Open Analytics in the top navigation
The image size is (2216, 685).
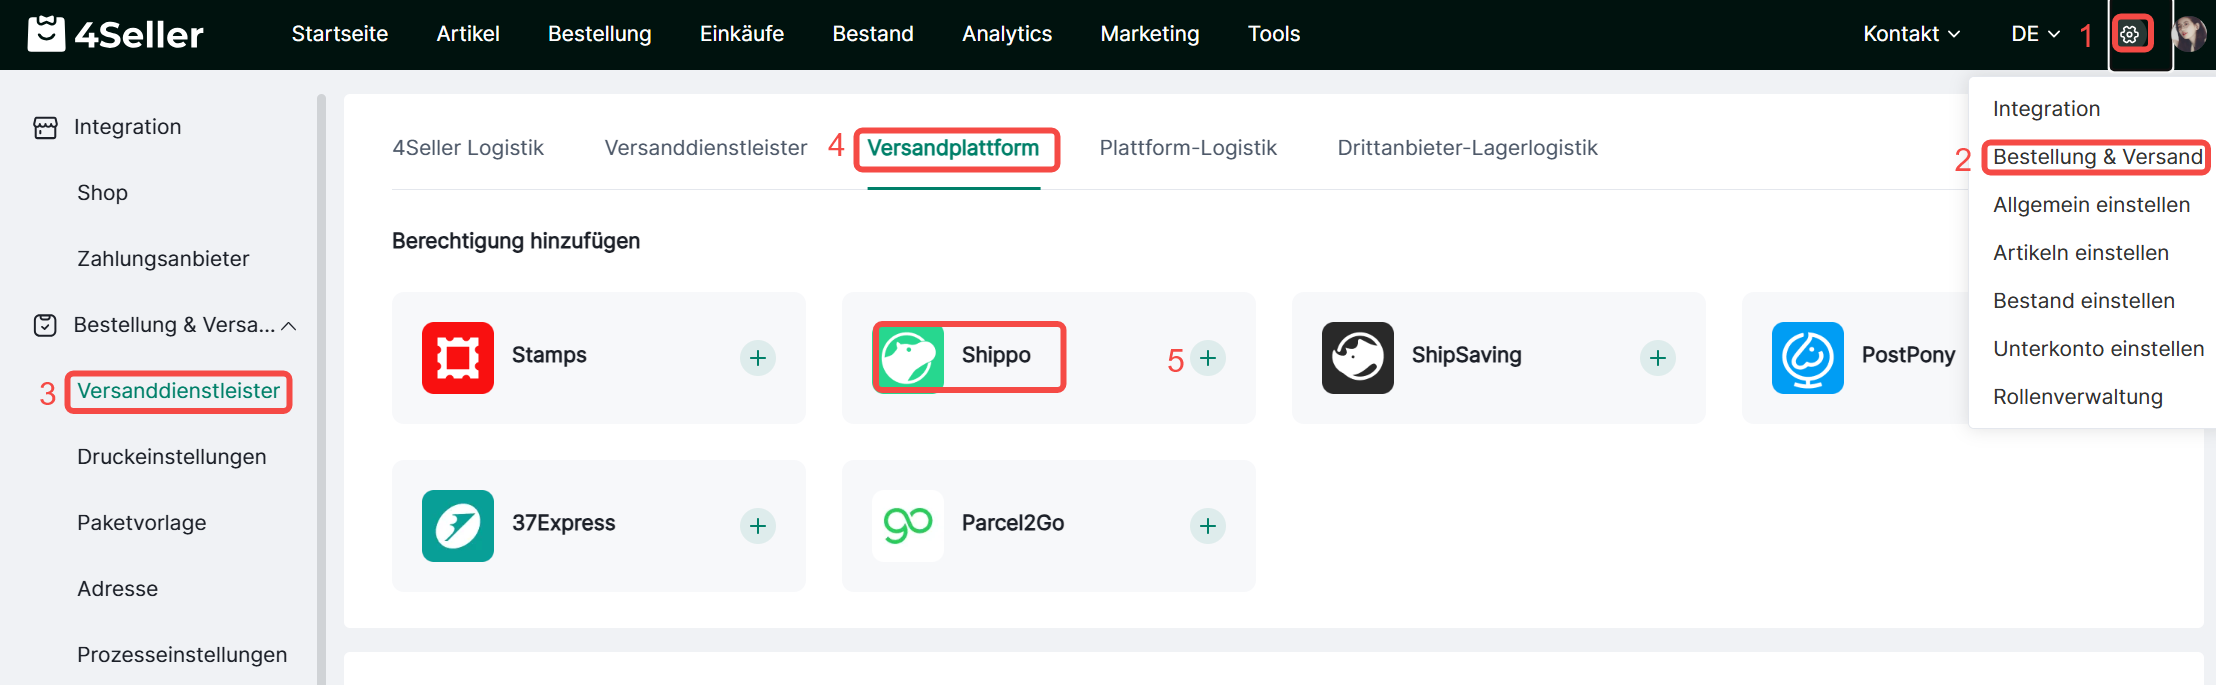tap(1007, 34)
